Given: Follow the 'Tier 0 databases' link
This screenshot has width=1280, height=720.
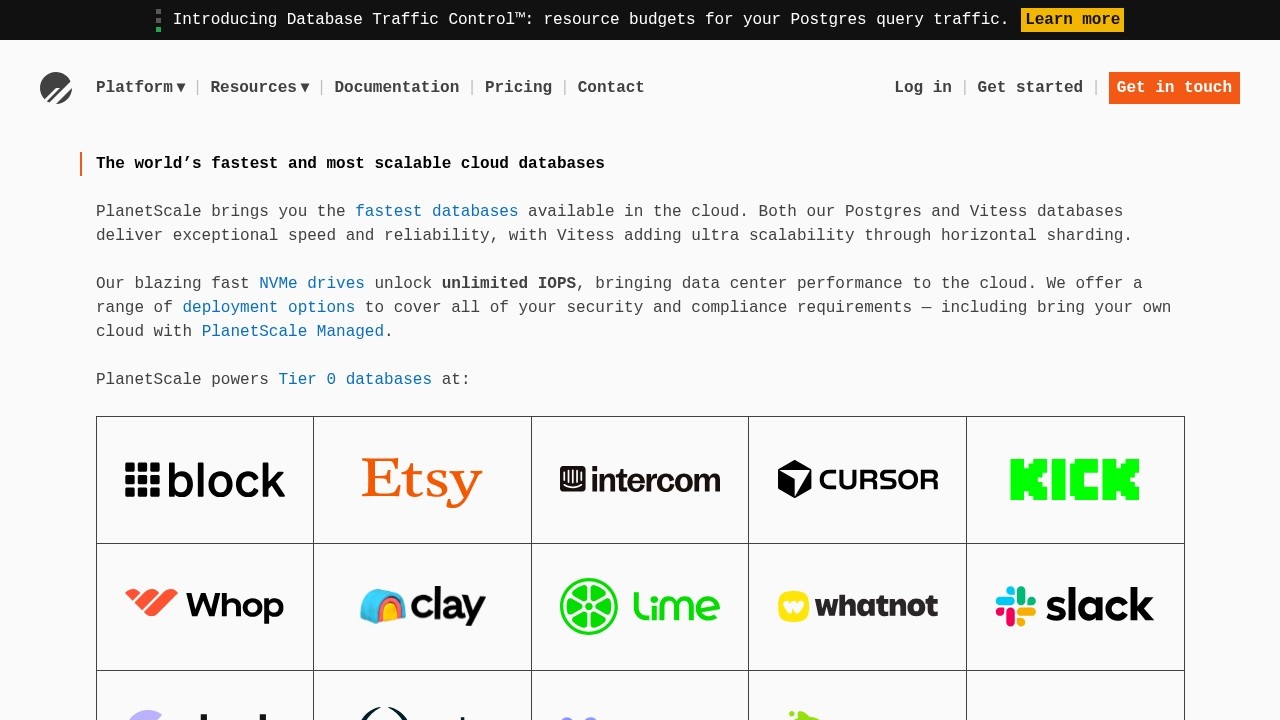Looking at the screenshot, I should pos(355,380).
